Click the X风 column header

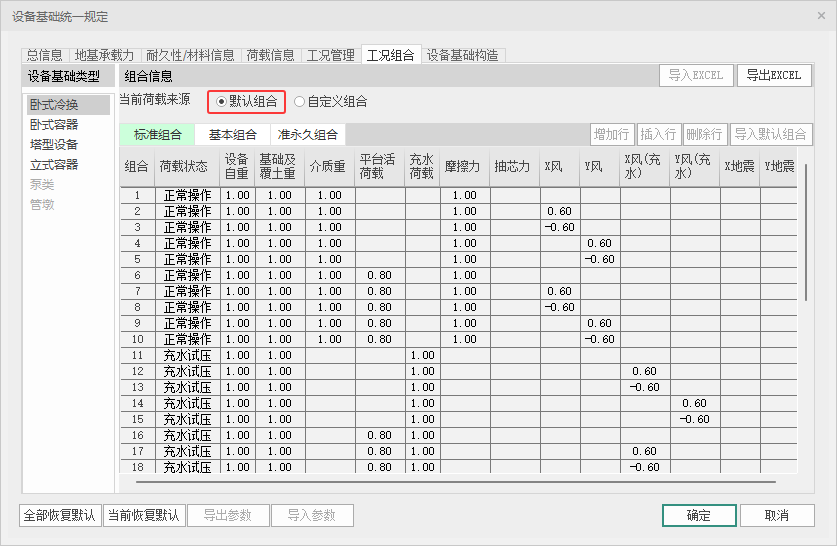559,167
